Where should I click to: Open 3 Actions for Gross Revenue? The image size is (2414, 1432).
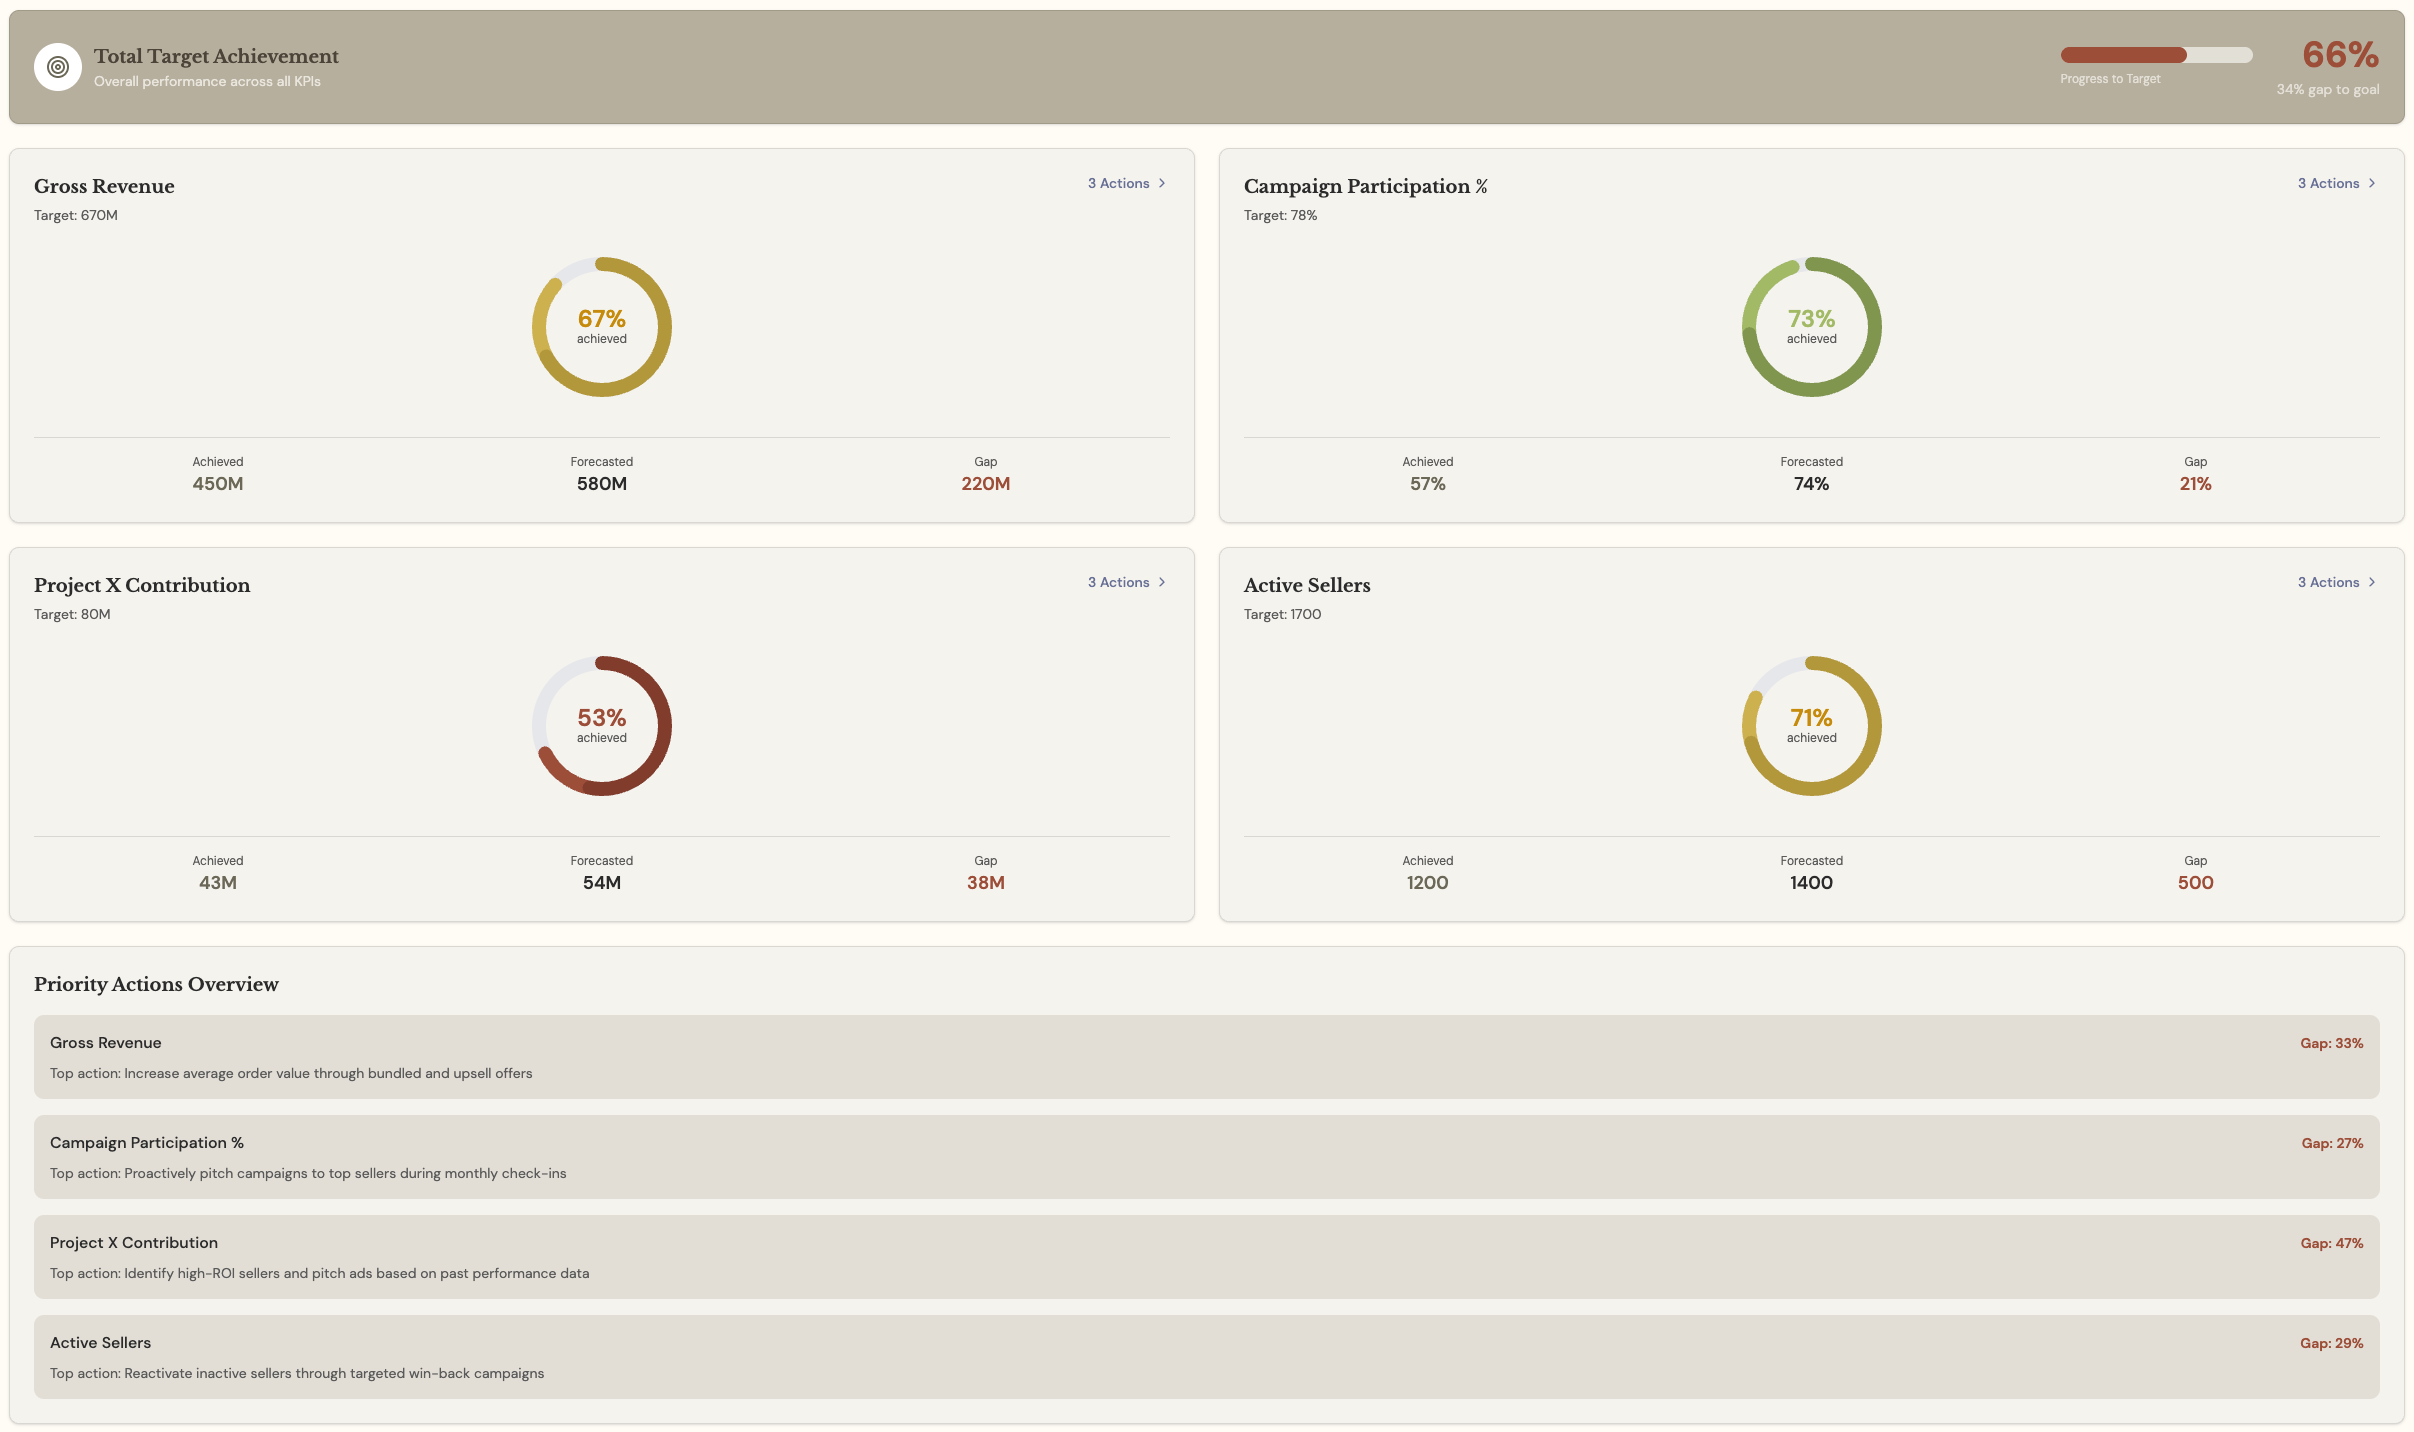(x=1117, y=183)
